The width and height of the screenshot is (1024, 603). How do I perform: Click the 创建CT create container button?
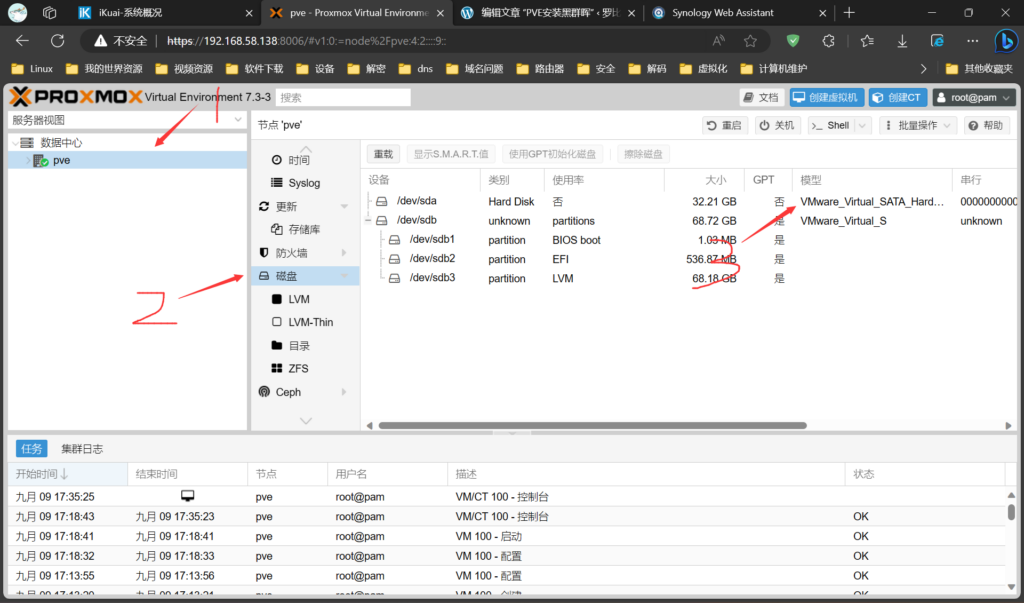(896, 97)
